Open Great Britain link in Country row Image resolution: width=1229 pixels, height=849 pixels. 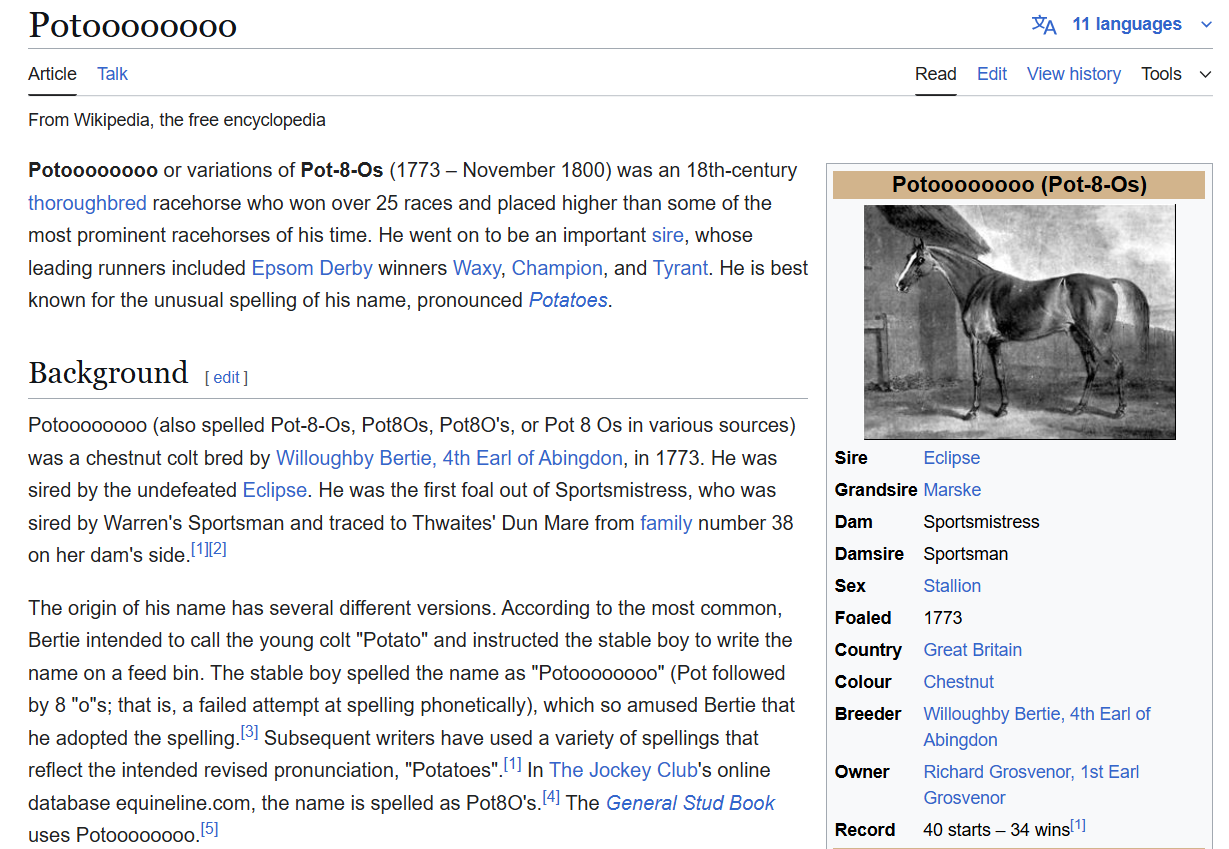point(972,650)
